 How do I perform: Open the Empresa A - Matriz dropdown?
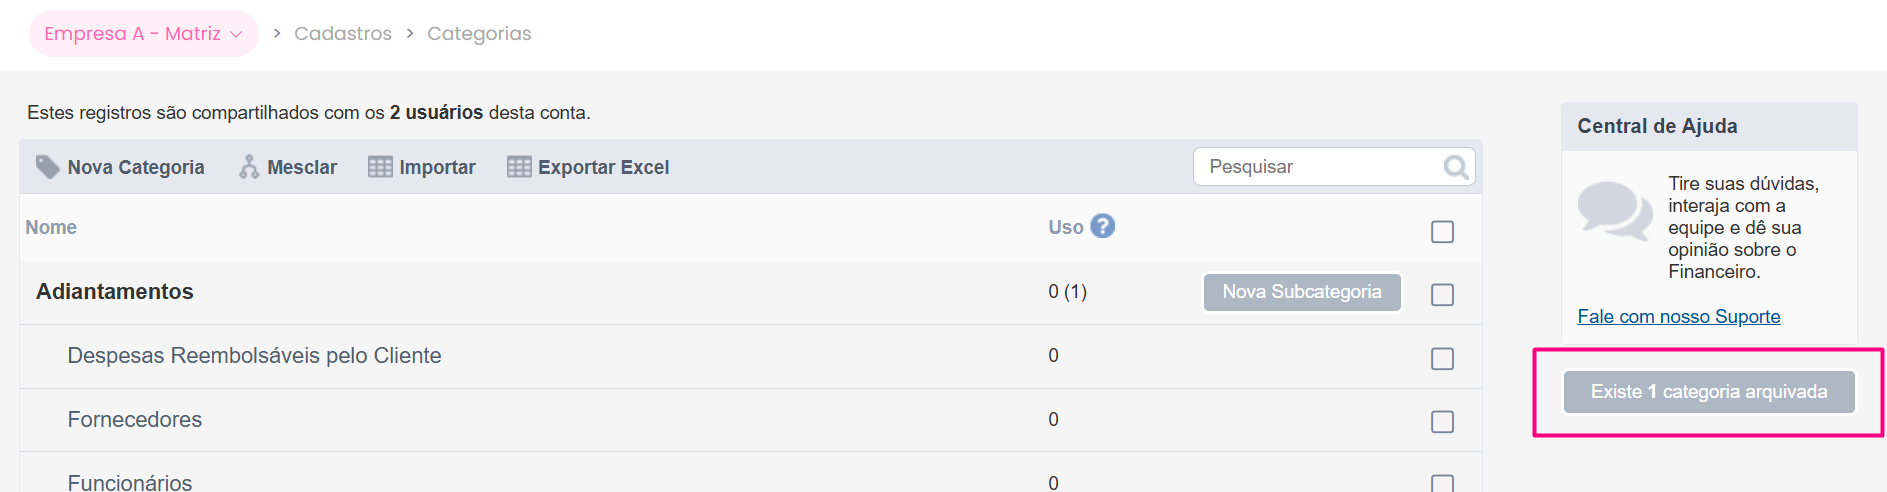(x=144, y=34)
